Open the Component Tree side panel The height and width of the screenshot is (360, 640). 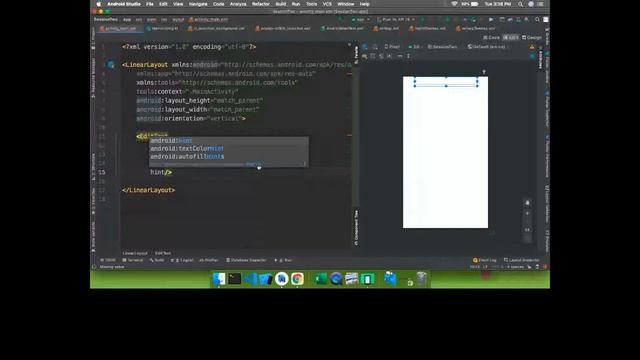[x=356, y=228]
